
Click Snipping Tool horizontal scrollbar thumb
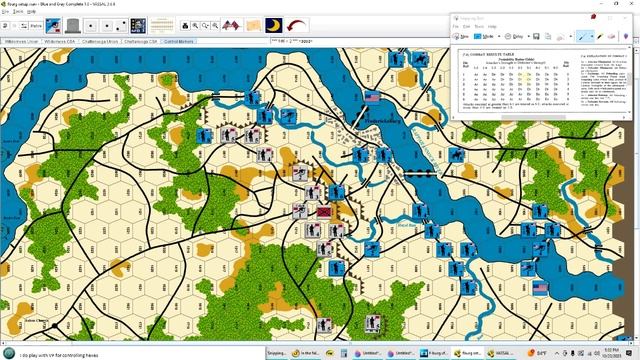tap(533, 117)
